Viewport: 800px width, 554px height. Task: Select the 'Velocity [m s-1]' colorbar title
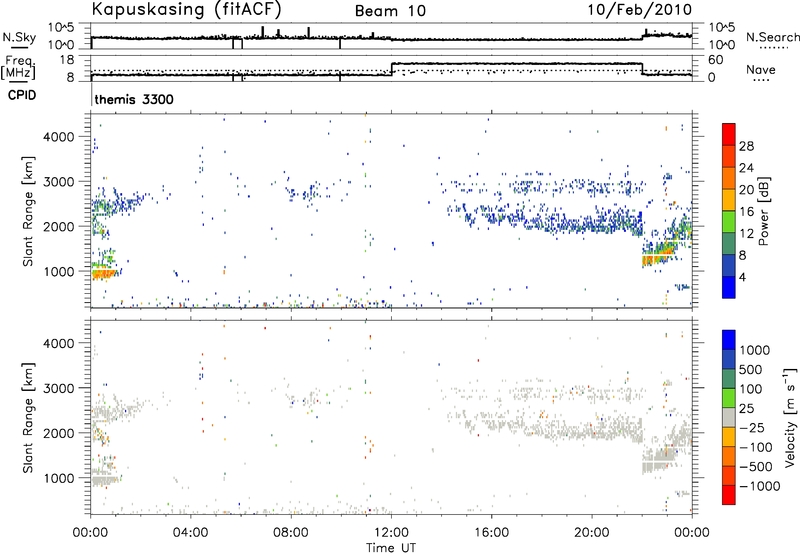click(791, 417)
